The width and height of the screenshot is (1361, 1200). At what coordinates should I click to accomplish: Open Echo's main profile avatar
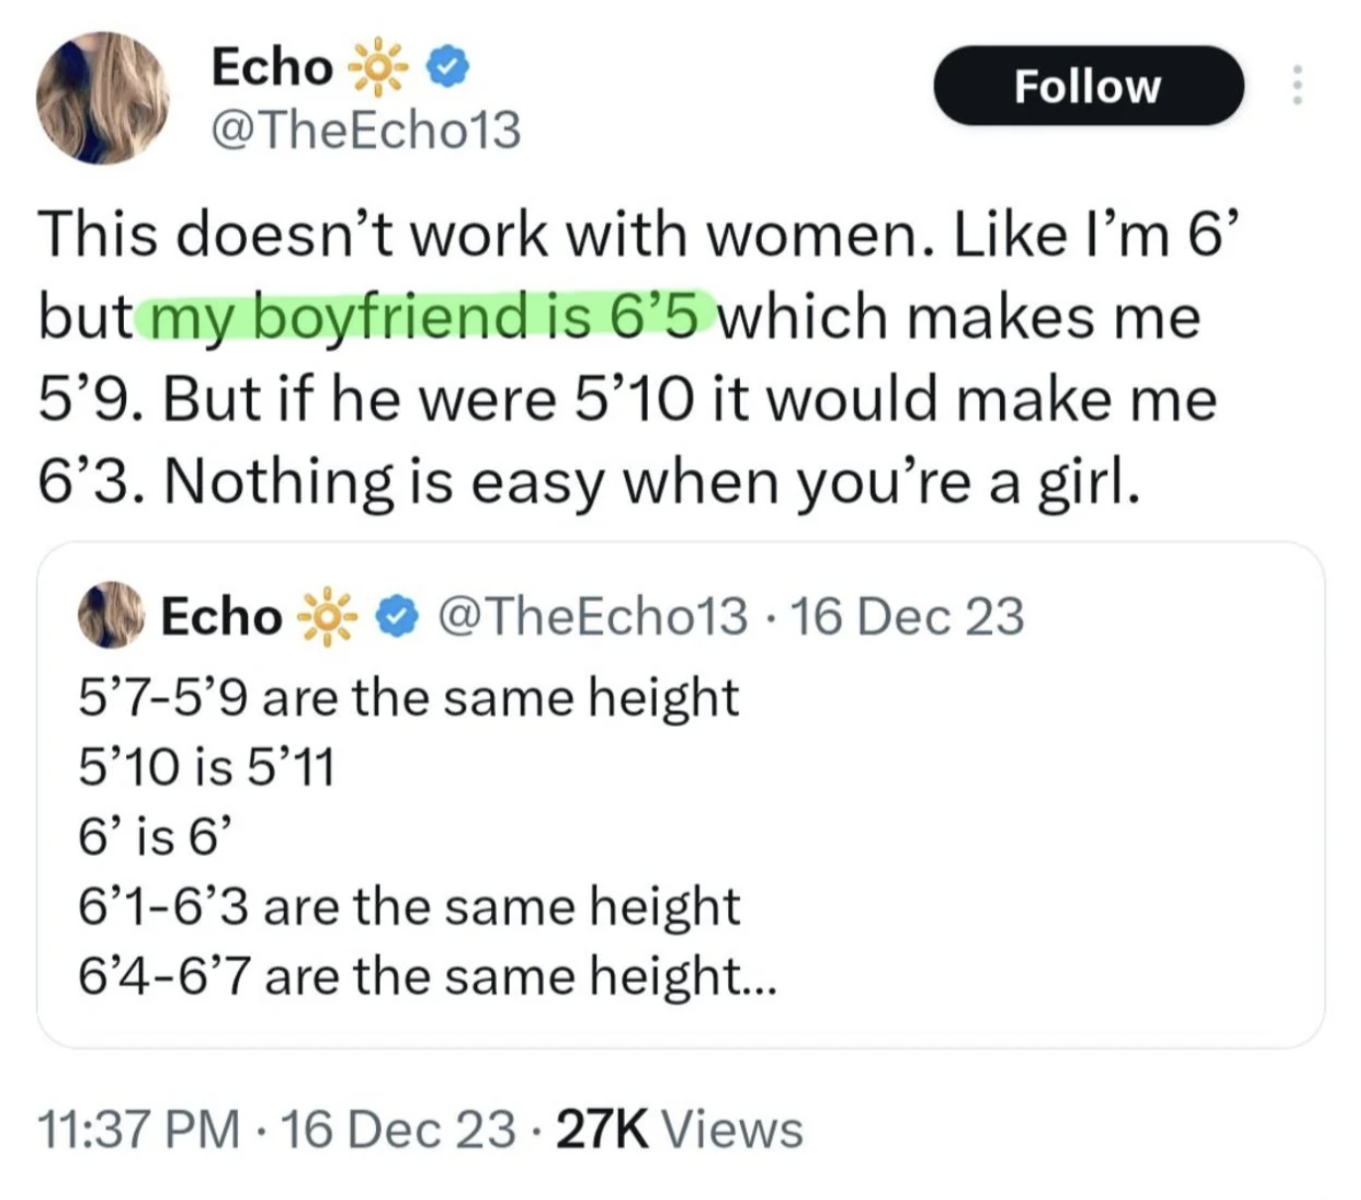[x=103, y=98]
